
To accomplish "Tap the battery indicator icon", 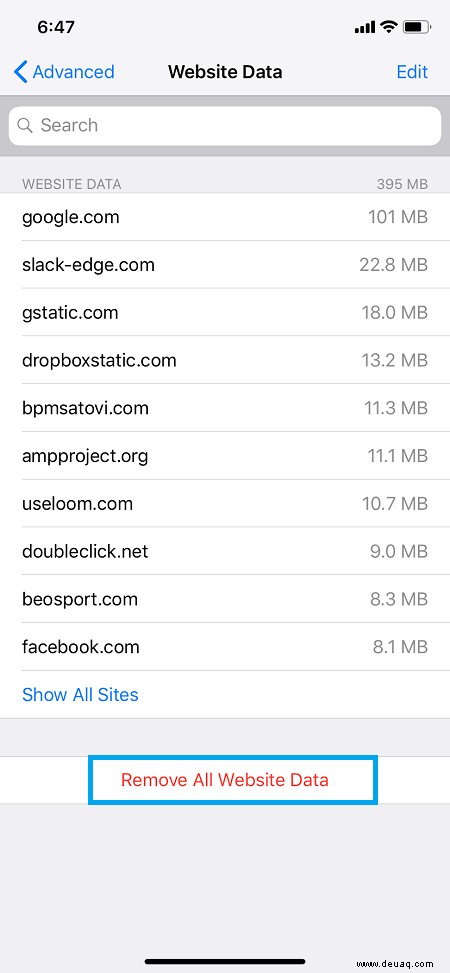I will (418, 27).
